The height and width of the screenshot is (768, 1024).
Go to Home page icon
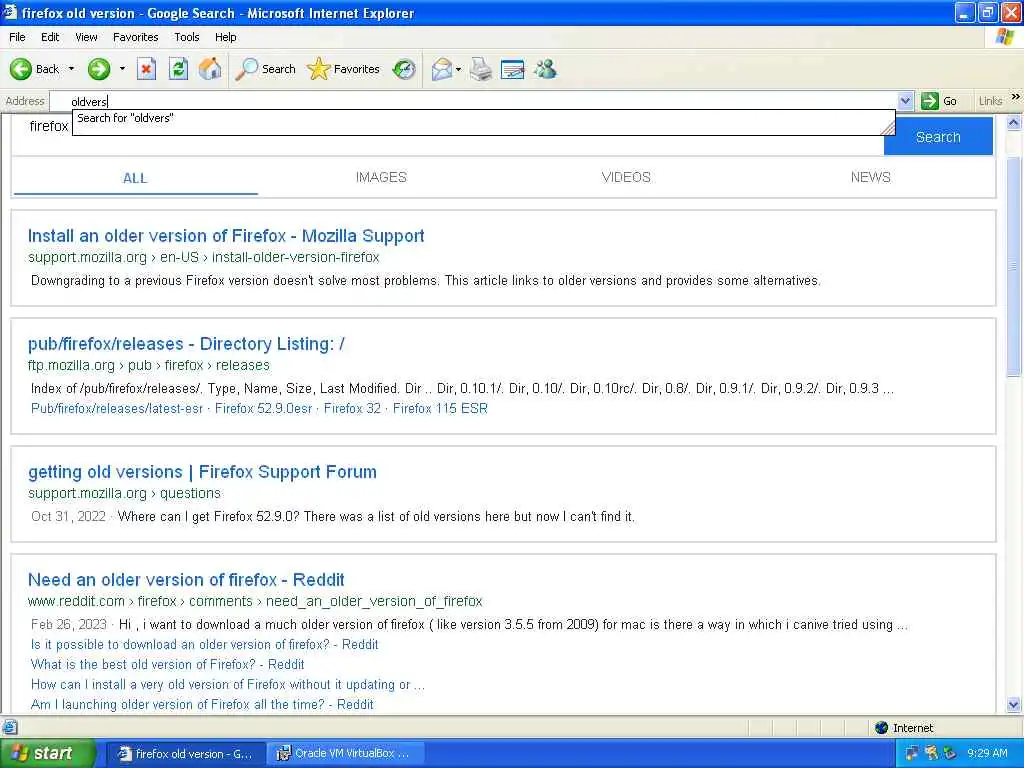coord(210,69)
